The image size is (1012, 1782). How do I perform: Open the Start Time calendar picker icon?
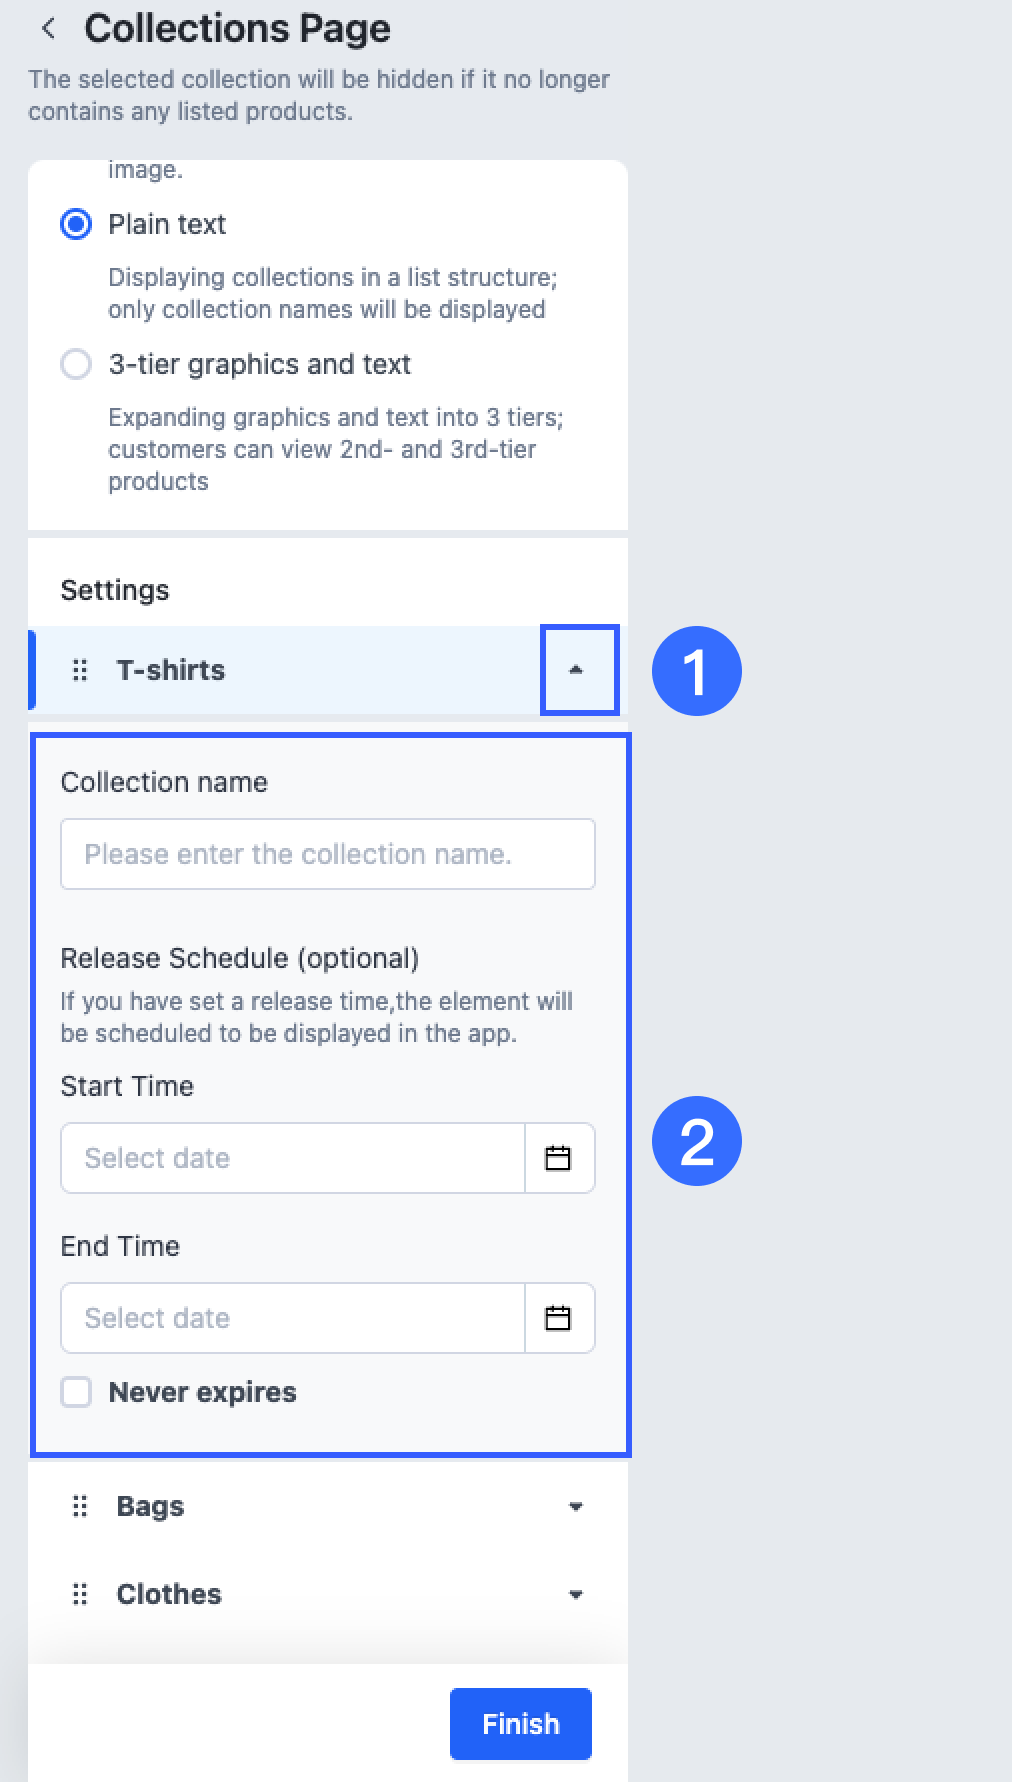(558, 1158)
